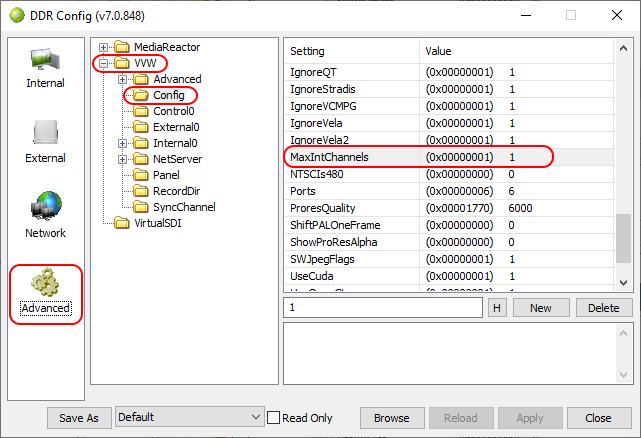Click the SyncChannel folder icon
641x438 pixels.
[x=141, y=207]
